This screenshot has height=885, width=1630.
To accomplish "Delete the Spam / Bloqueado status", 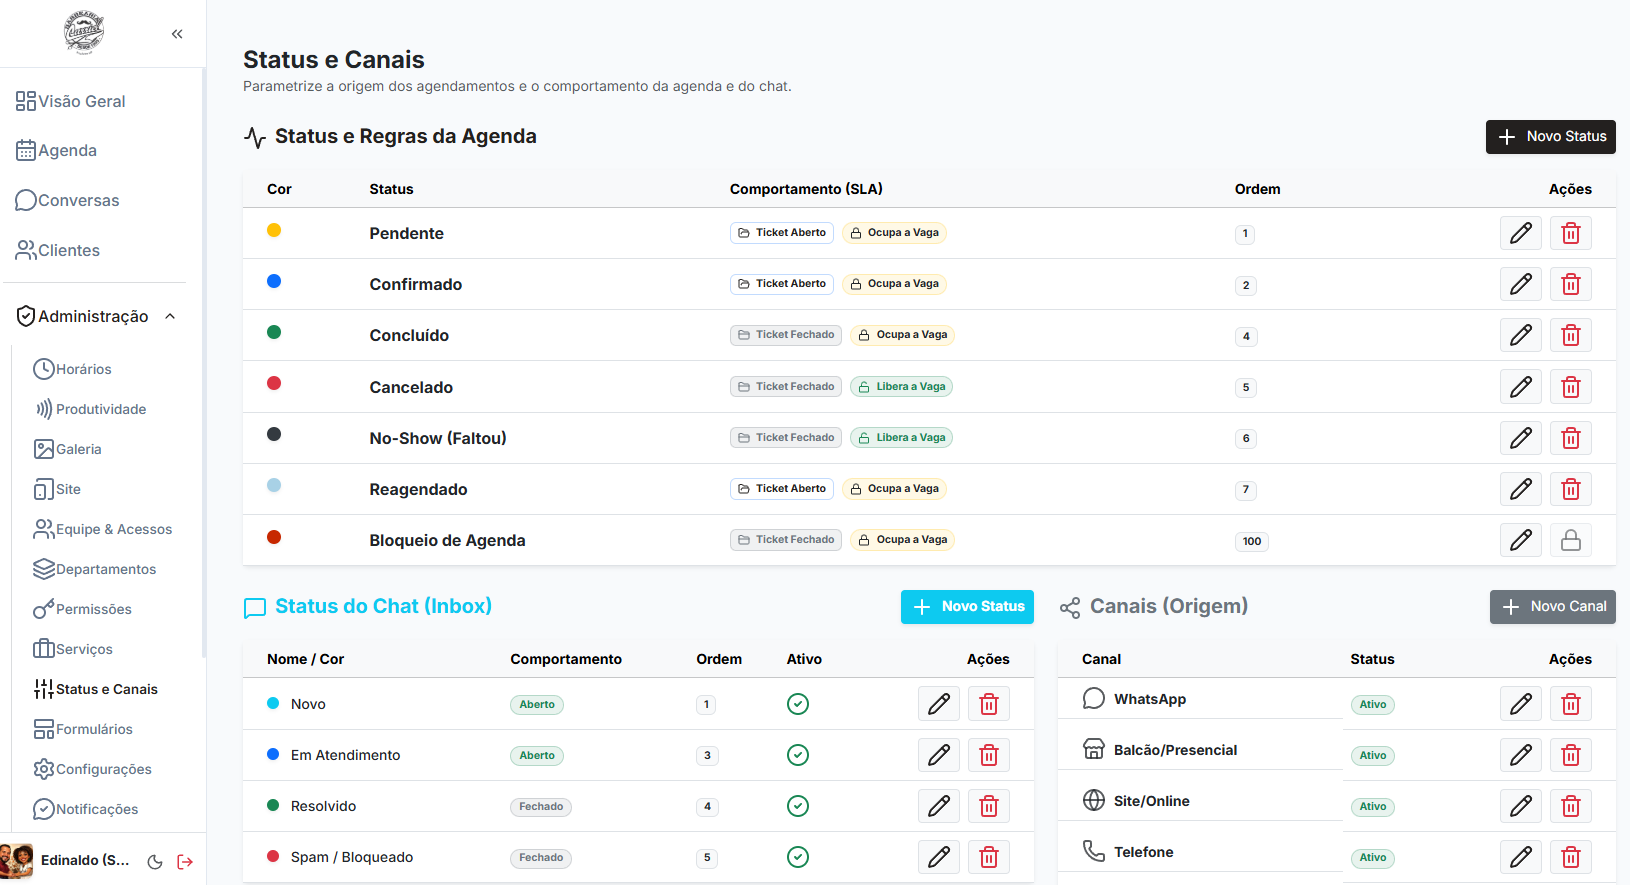I will click(988, 857).
